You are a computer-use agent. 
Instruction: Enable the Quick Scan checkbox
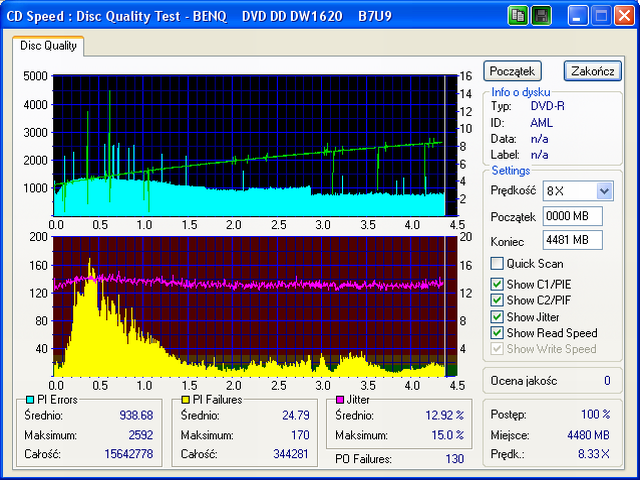point(497,264)
